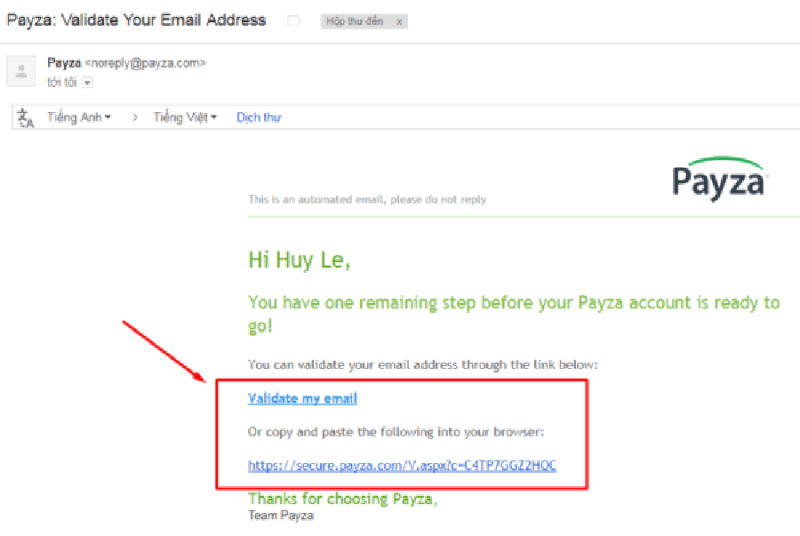The image size is (800, 536).
Task: Click the 'Dịch thư' translate message link
Action: point(259,117)
